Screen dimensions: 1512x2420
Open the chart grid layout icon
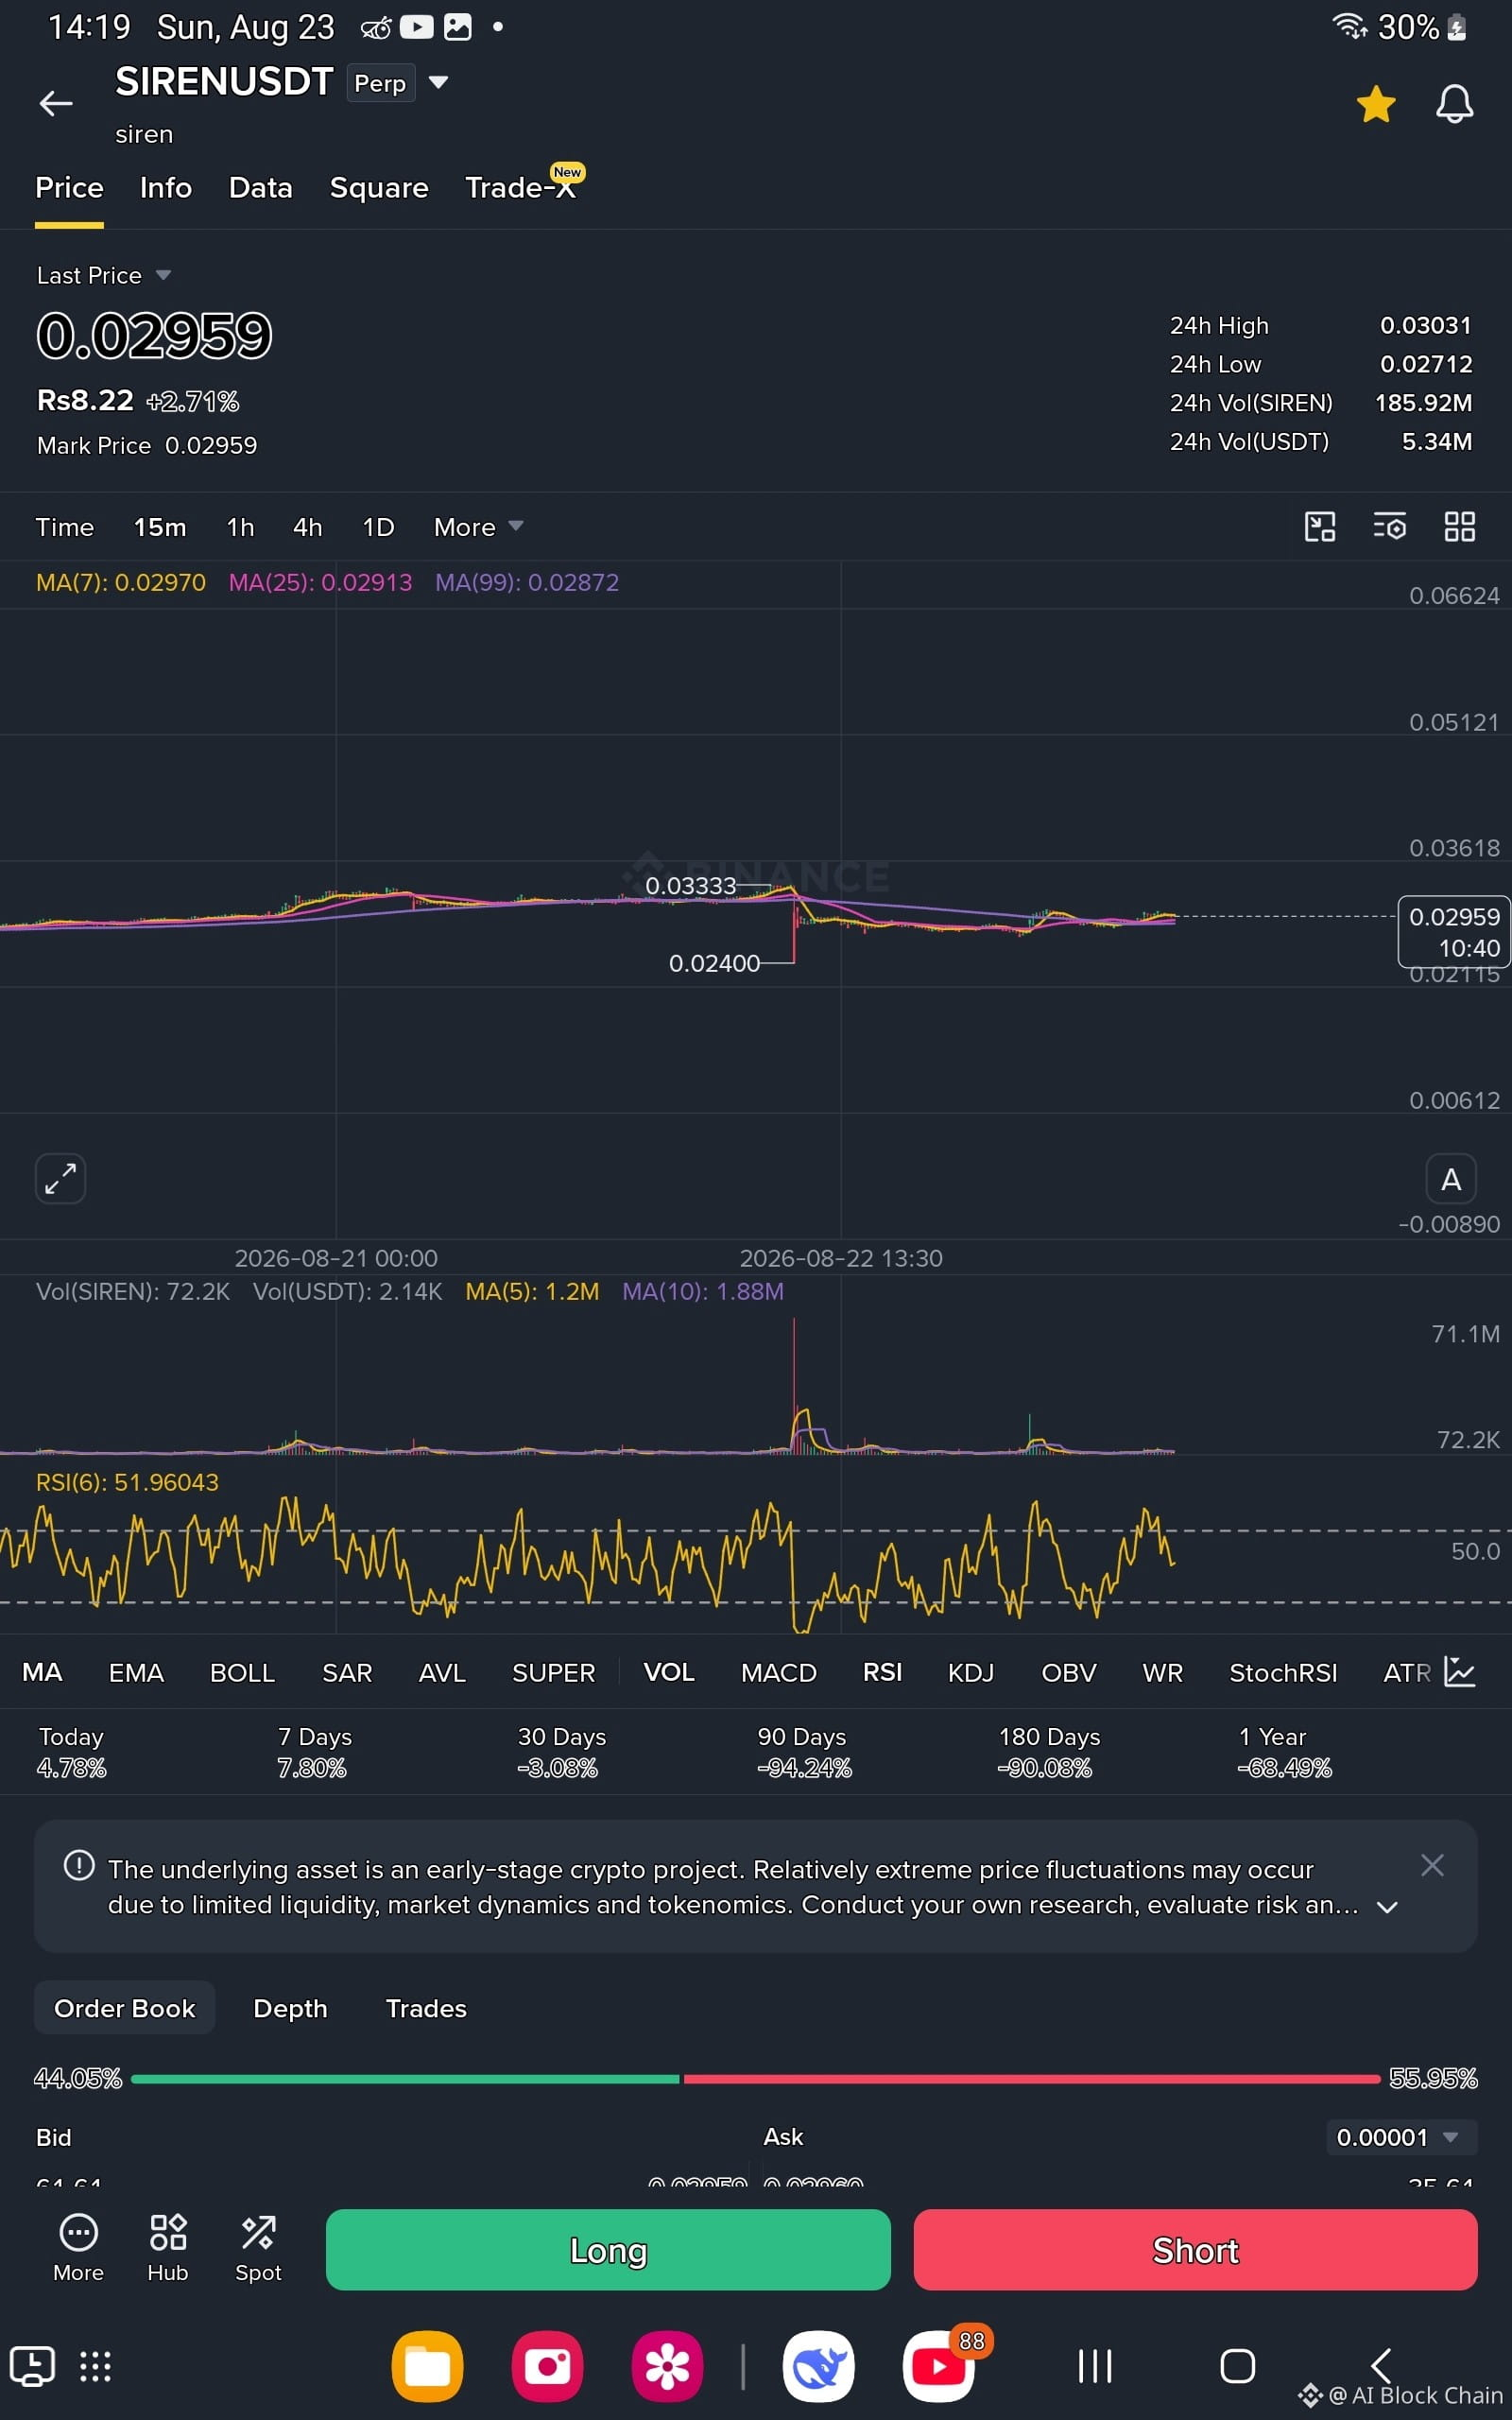[1460, 527]
